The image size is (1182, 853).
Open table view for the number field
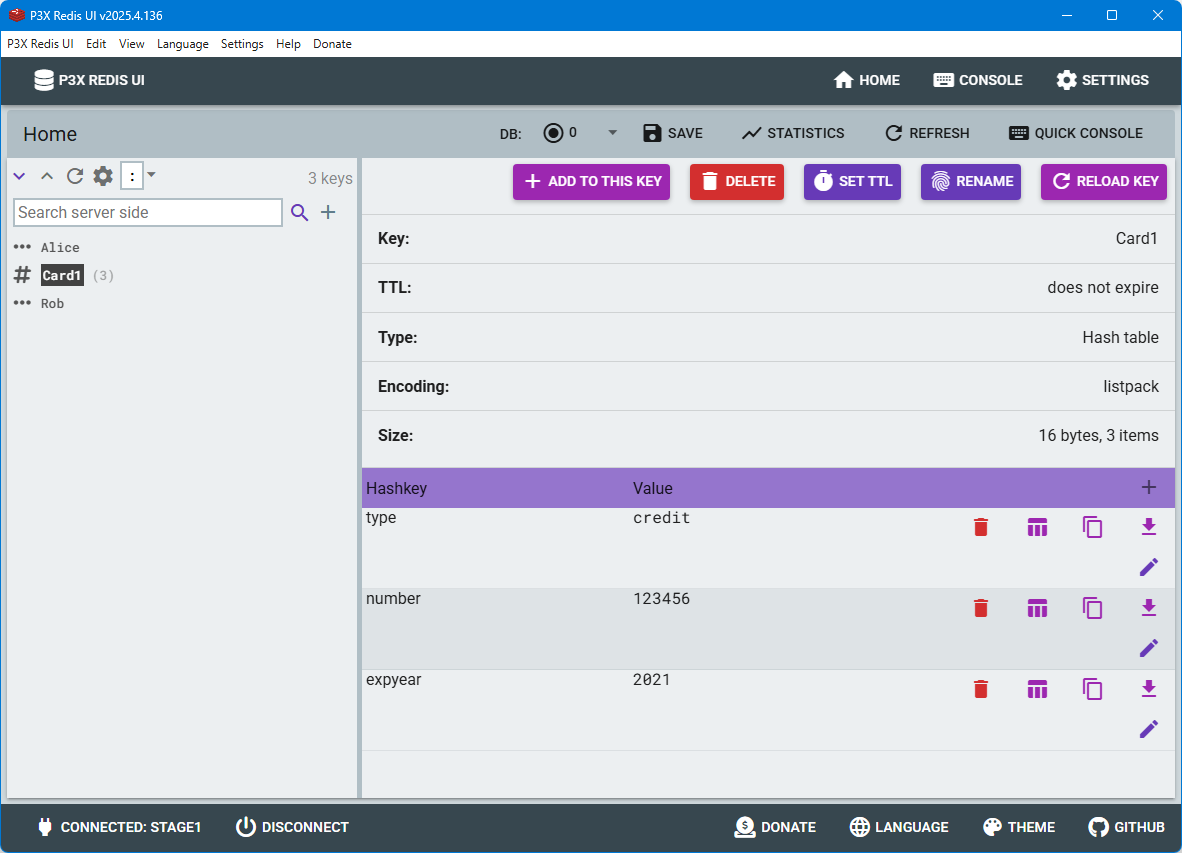(1037, 607)
